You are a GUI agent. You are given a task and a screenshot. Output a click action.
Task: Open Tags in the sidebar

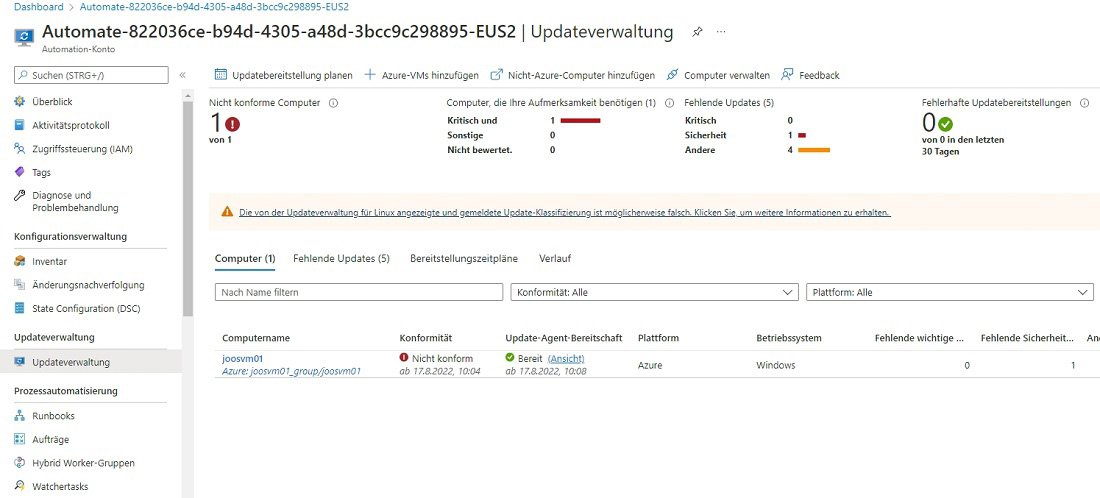(x=41, y=172)
